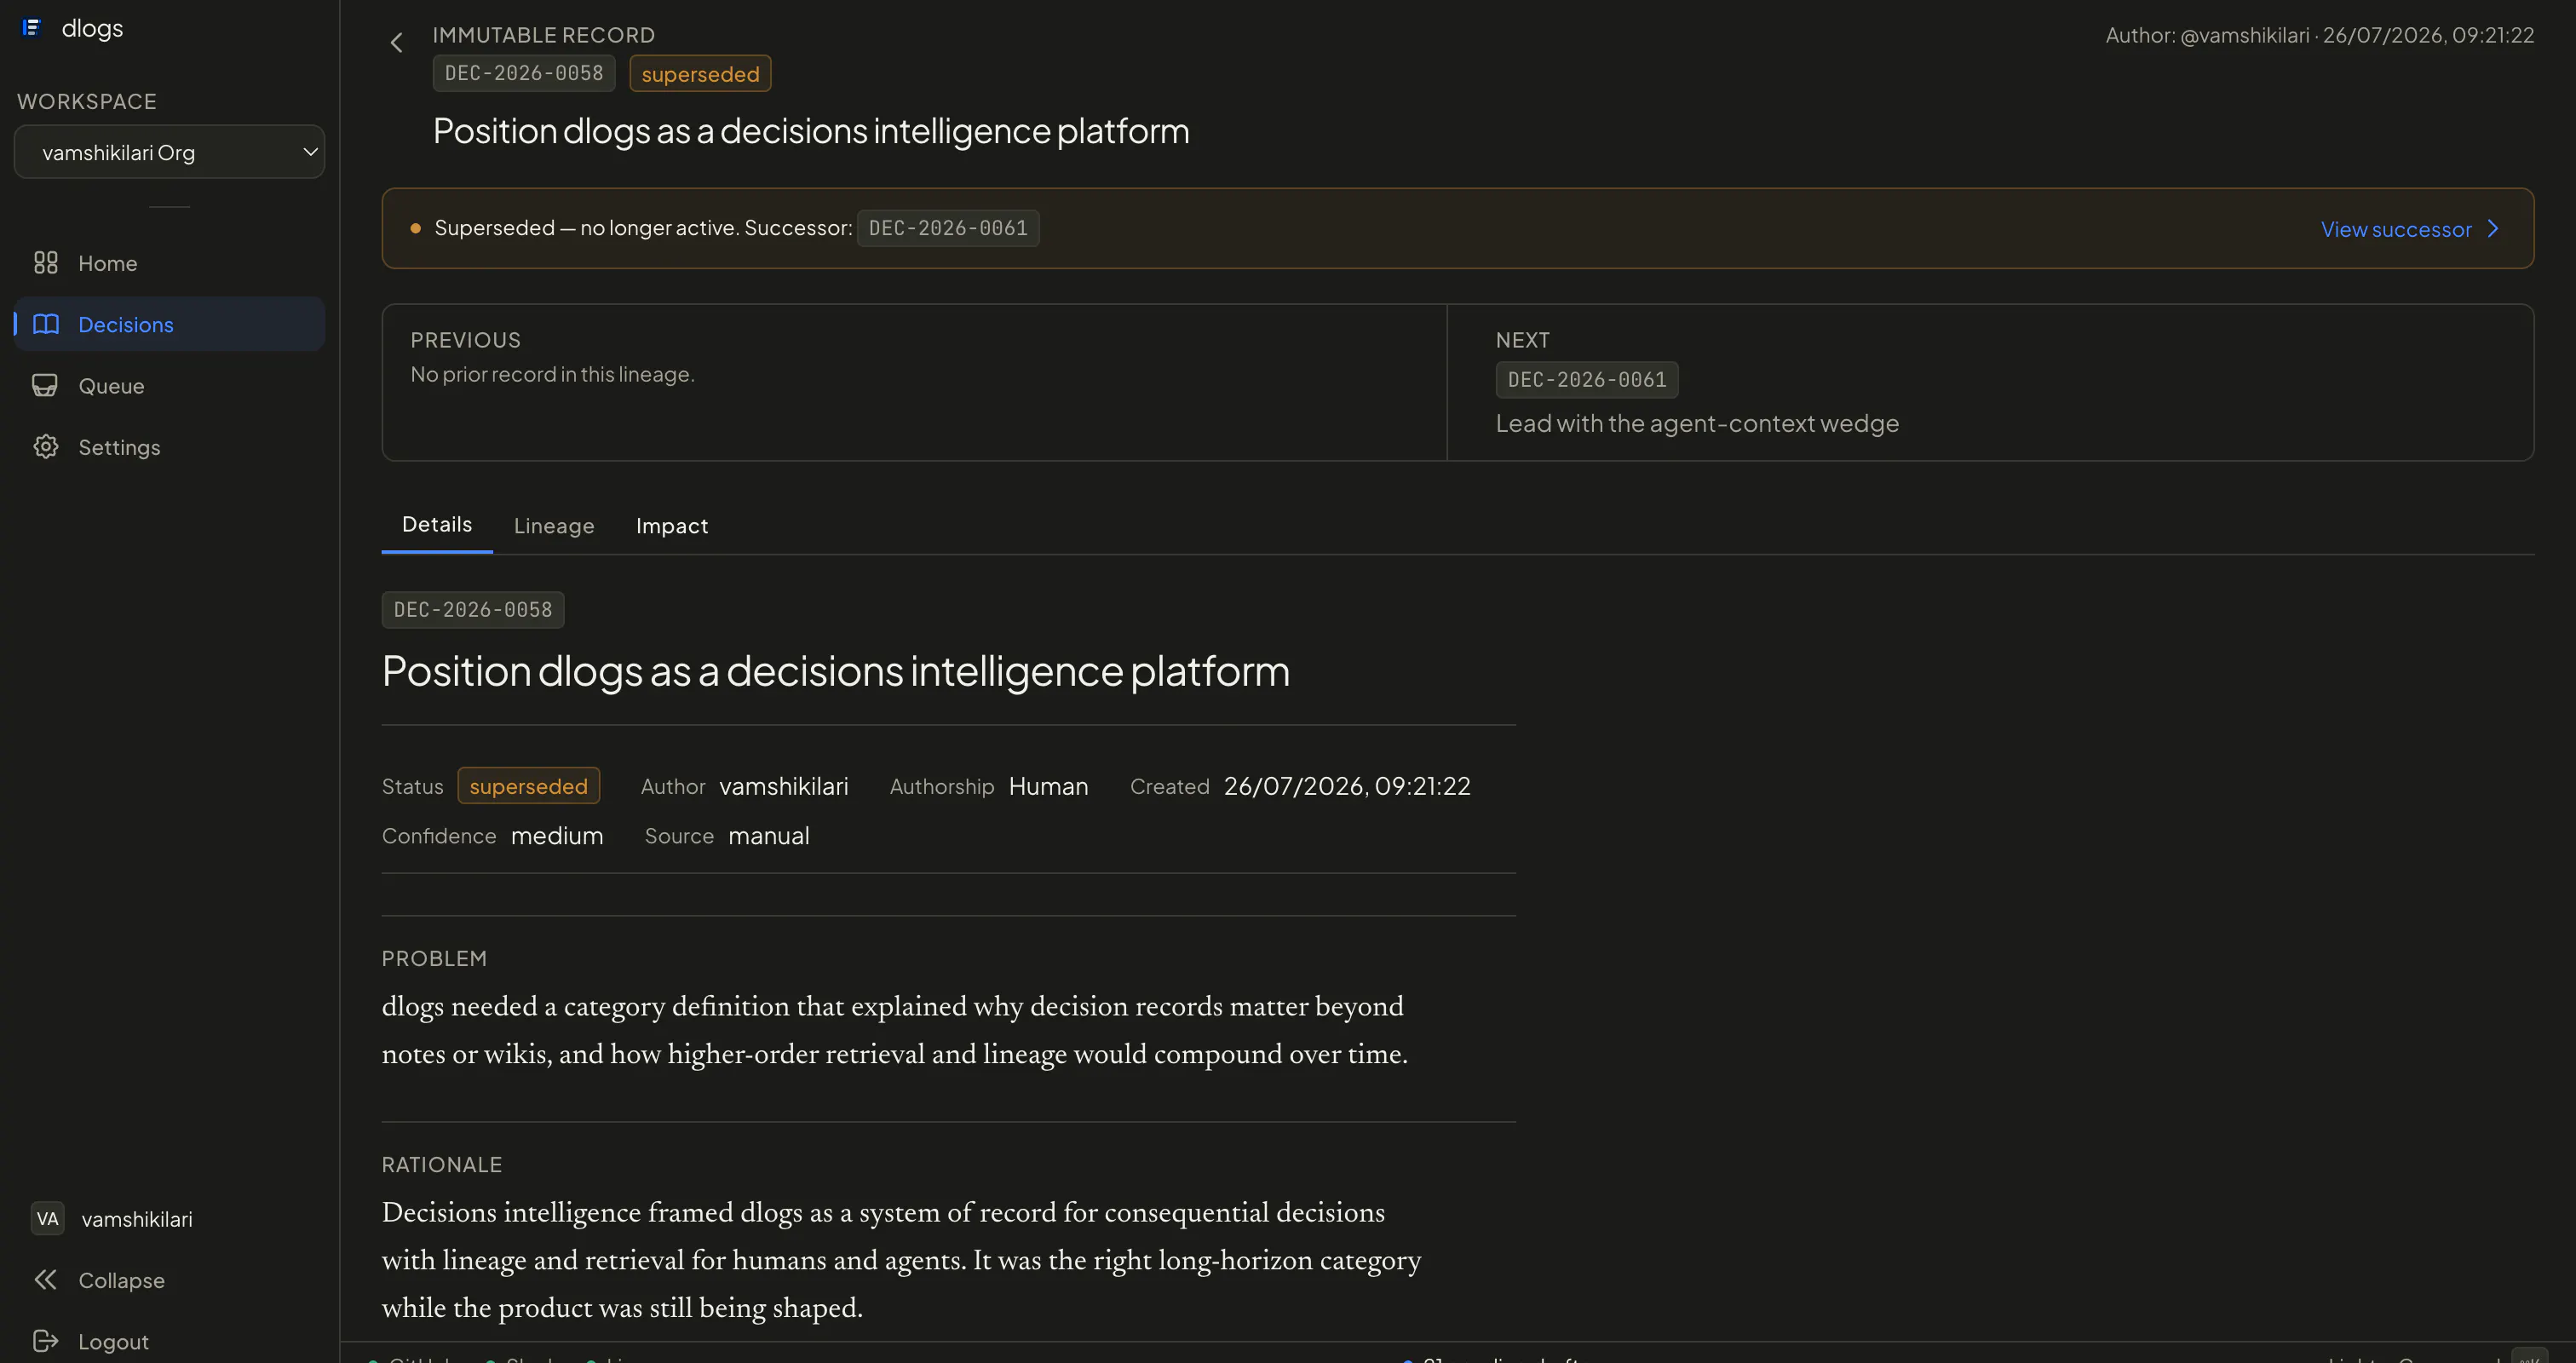The height and width of the screenshot is (1363, 2576).
Task: Select Settings in the sidebar
Action: pyautogui.click(x=169, y=447)
